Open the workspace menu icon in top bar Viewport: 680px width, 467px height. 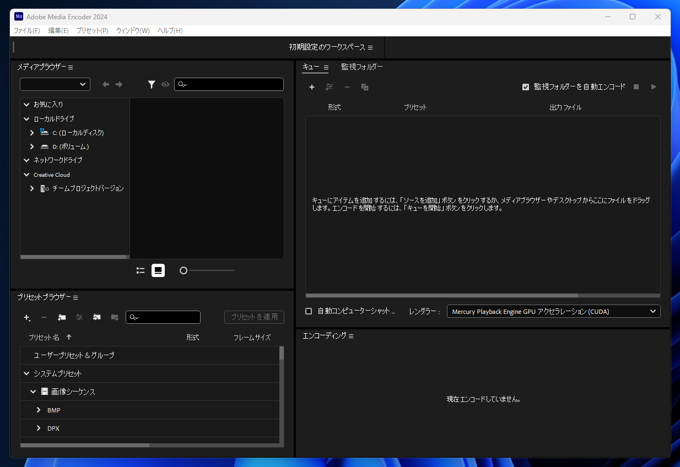370,47
